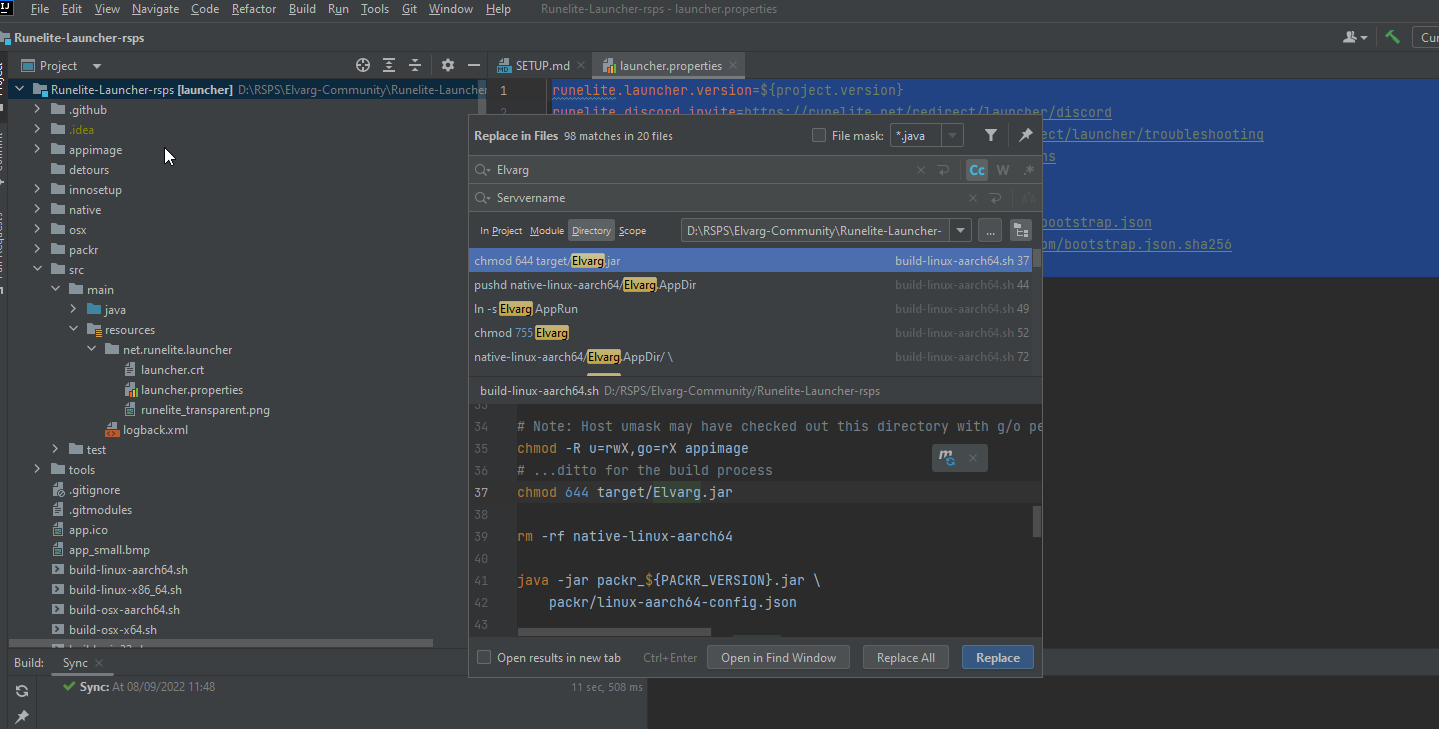This screenshot has height=729, width=1439.
Task: Select Module search scope
Action: (x=547, y=231)
